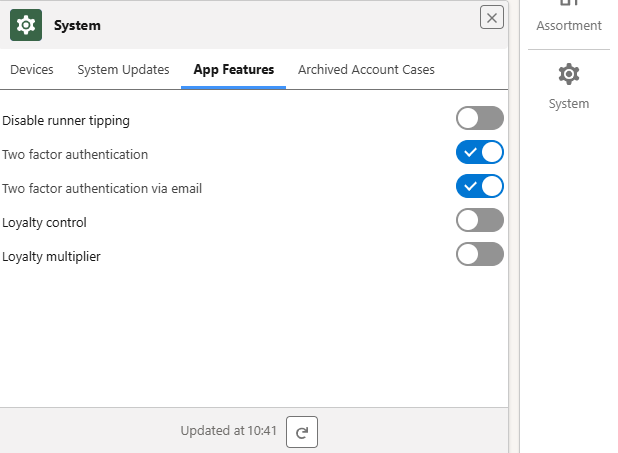
Task: Click the green System gear icon in header
Action: tap(26, 25)
